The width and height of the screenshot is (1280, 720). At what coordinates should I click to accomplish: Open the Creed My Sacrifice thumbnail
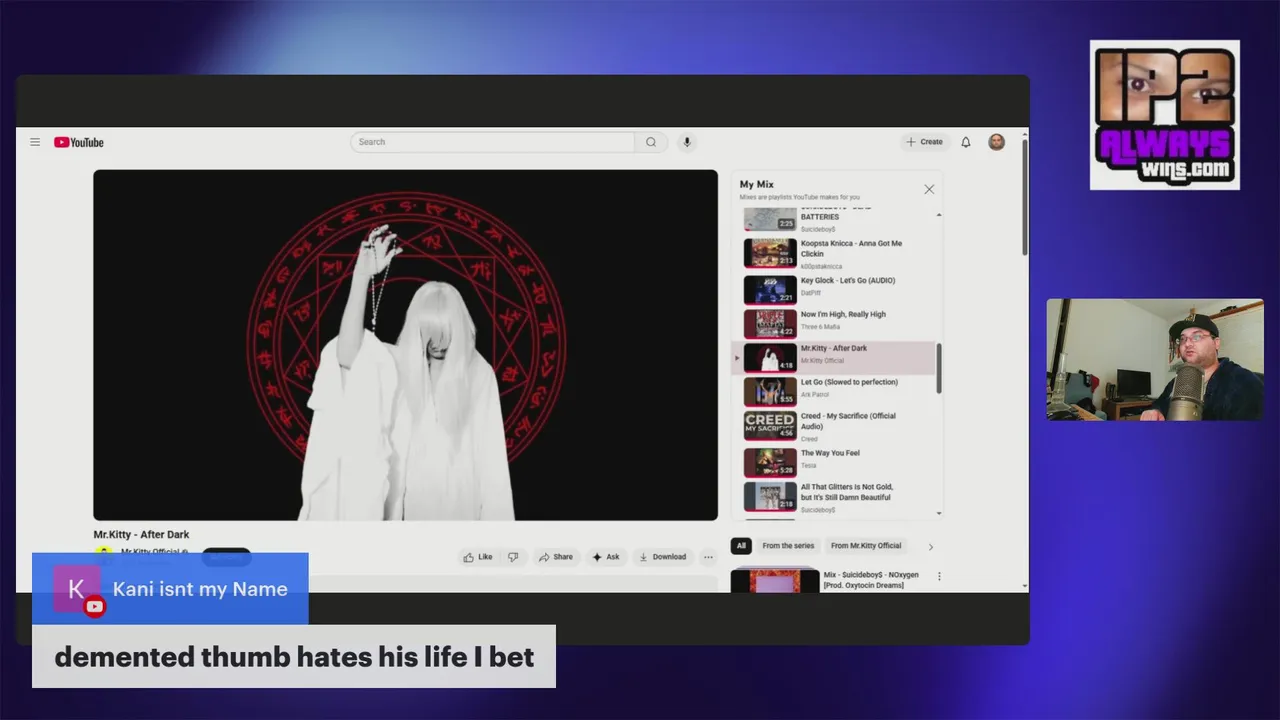pyautogui.click(x=770, y=425)
